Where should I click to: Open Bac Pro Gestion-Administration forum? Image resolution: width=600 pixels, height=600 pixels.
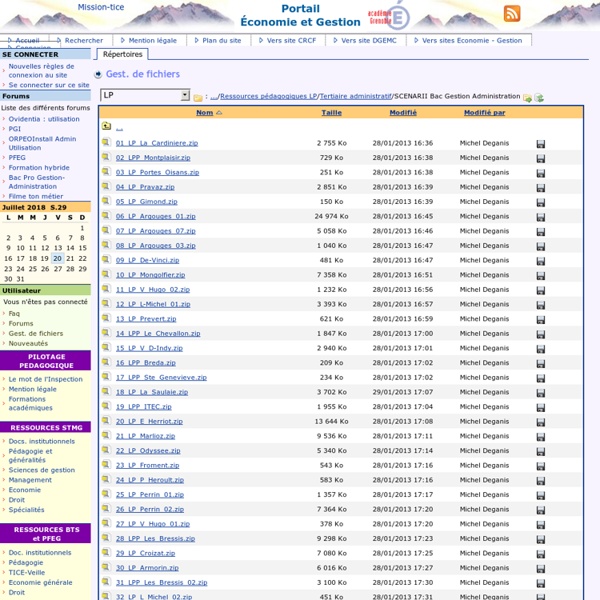tap(36, 182)
